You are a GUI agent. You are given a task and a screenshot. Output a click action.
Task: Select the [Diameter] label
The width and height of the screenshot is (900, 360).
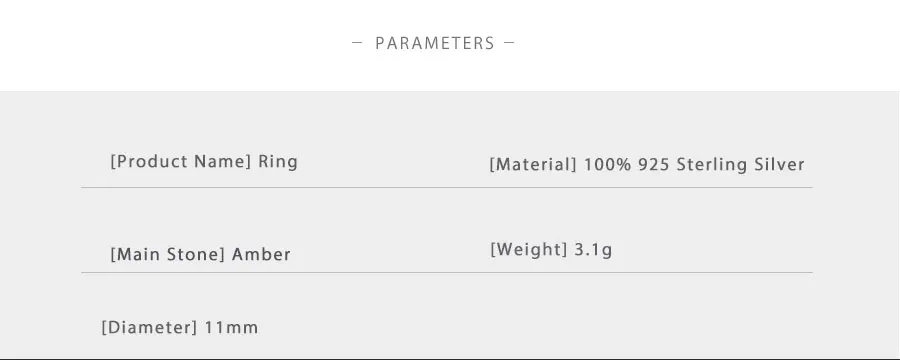point(149,328)
